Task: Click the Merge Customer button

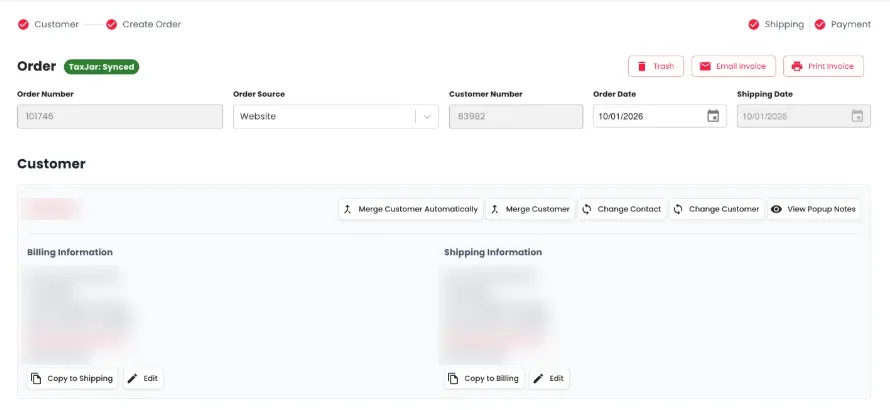Action: 530,209
